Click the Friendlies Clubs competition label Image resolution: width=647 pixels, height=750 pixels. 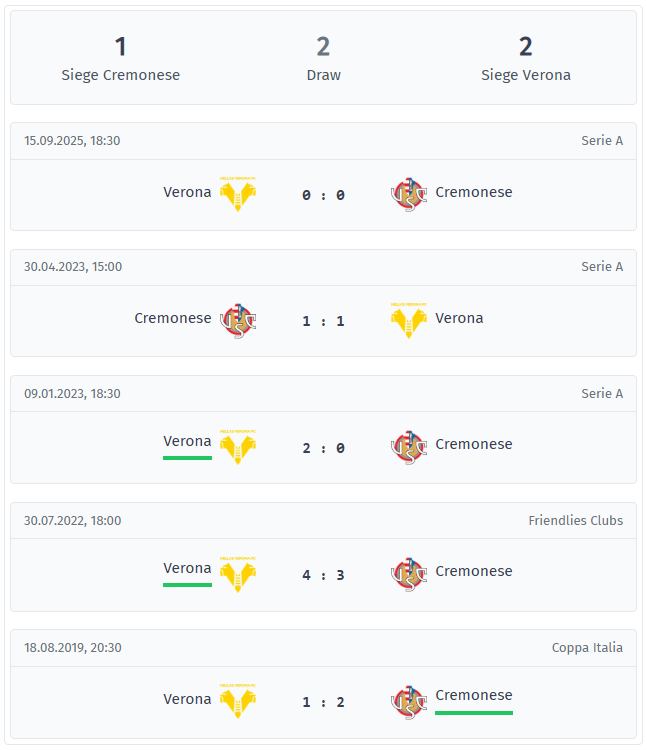pyautogui.click(x=575, y=521)
